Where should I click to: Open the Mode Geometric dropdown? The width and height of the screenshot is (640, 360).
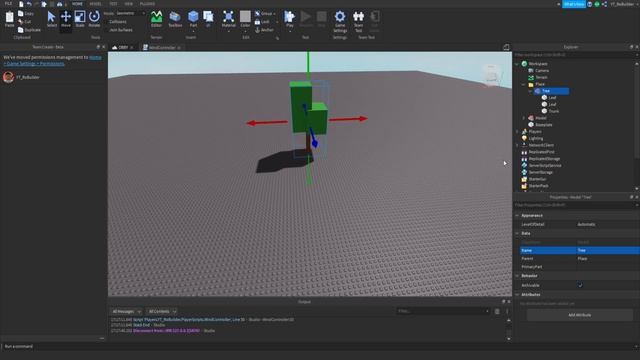tap(130, 13)
